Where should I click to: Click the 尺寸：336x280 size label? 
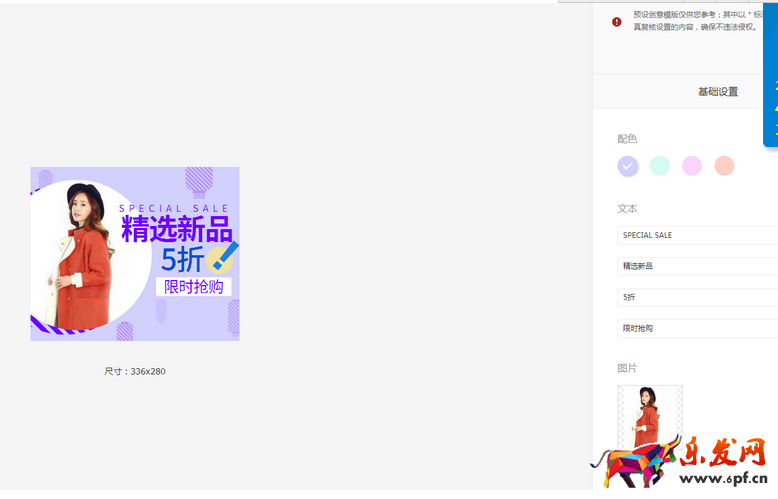135,371
